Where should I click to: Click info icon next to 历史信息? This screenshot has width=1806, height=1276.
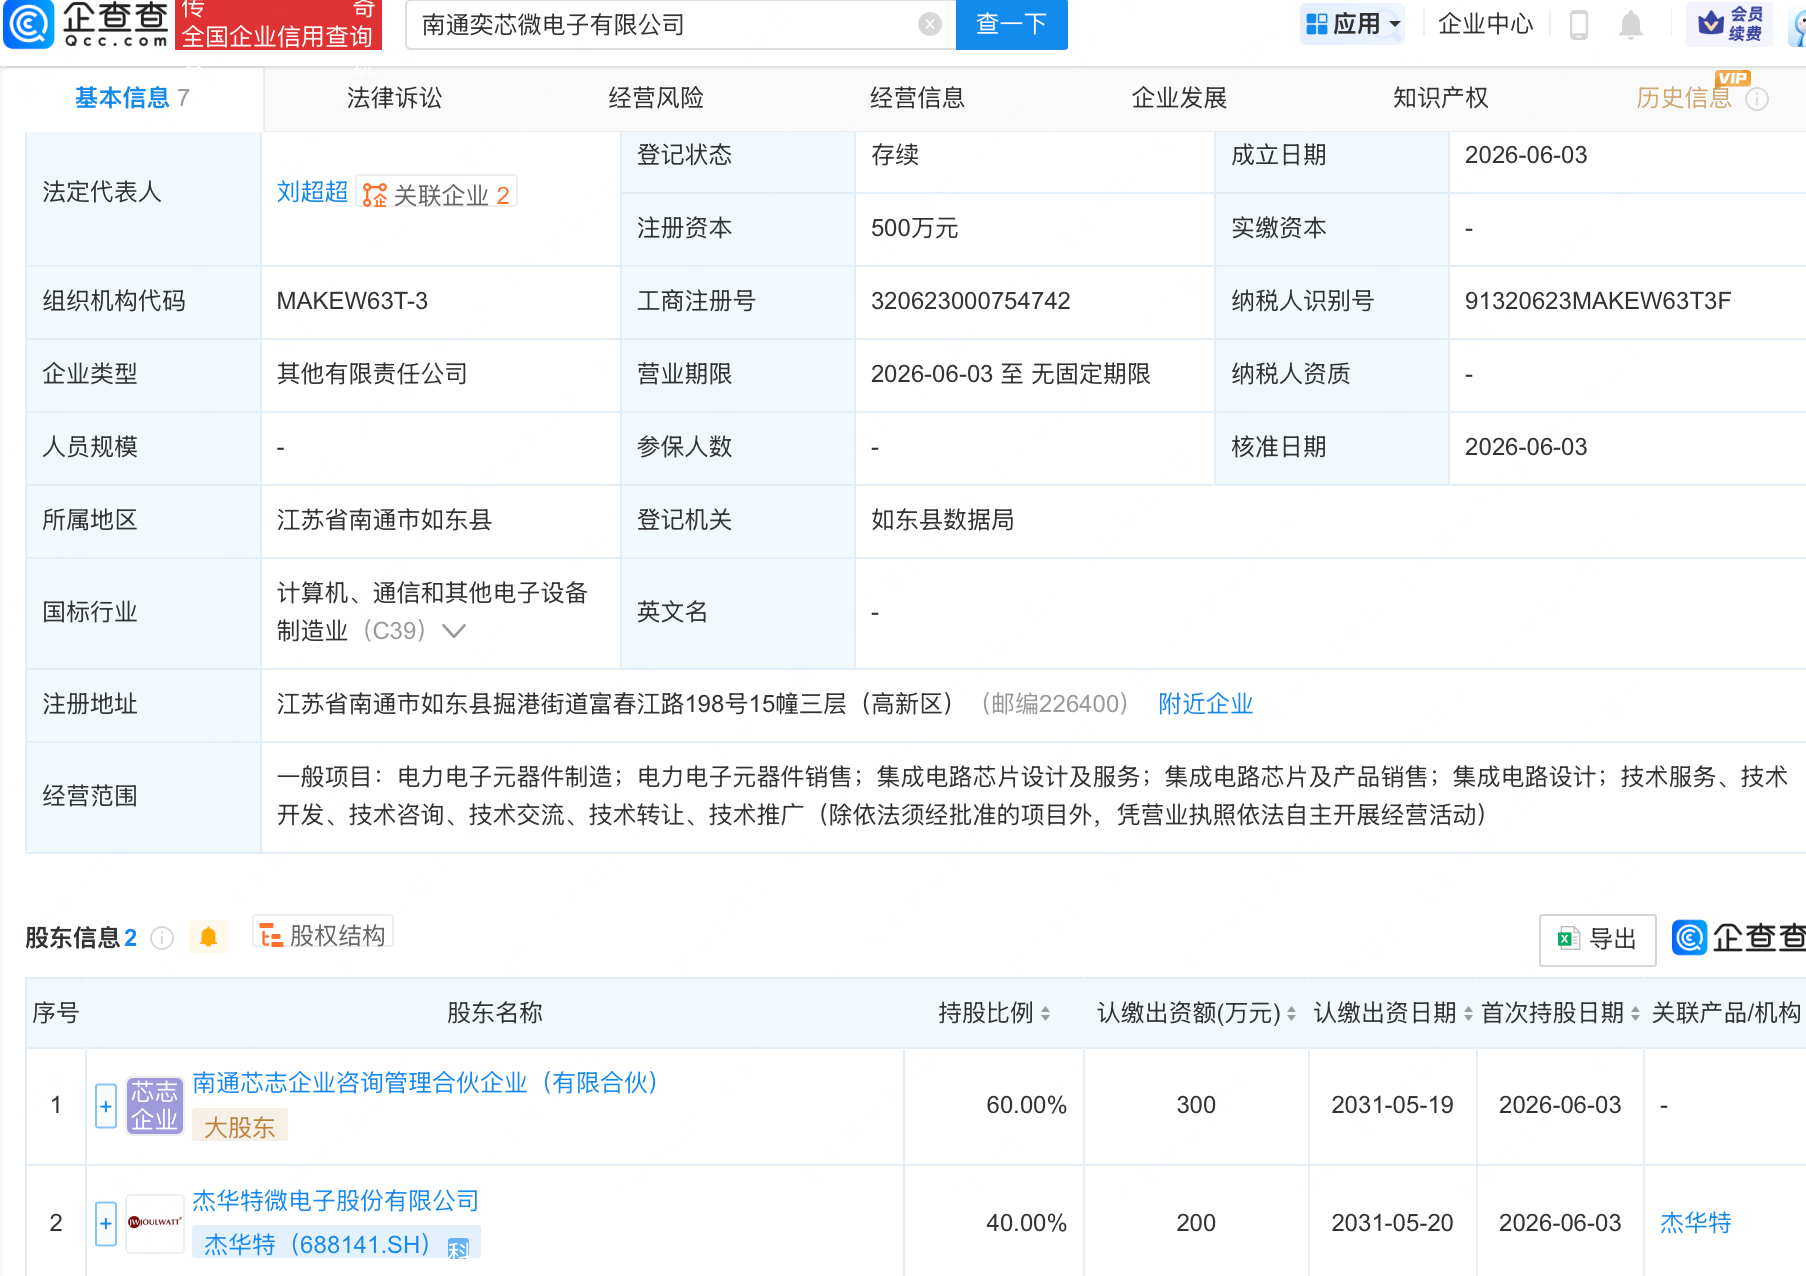tap(1757, 99)
